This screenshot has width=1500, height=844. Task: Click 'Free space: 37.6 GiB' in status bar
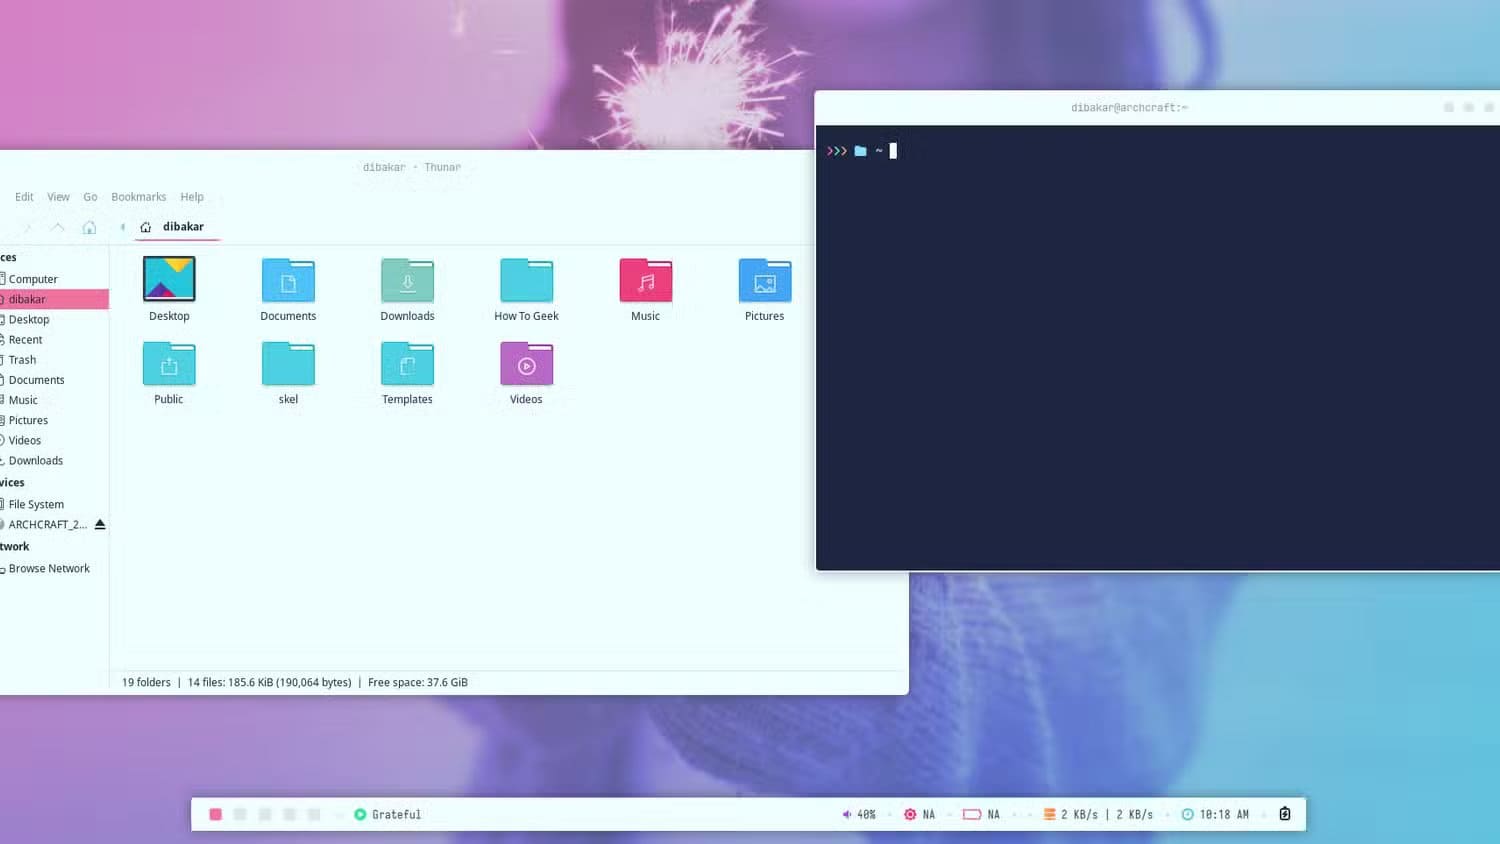click(418, 682)
